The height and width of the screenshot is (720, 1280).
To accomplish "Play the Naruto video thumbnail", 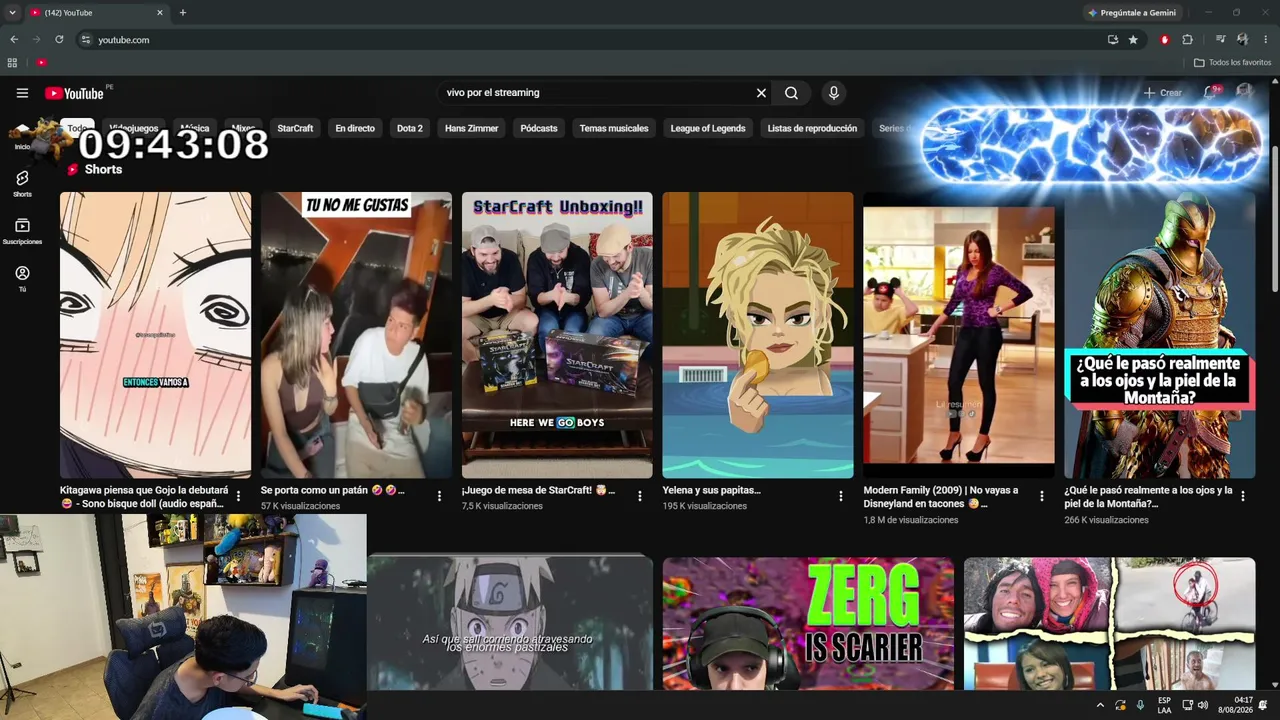I will coord(510,623).
